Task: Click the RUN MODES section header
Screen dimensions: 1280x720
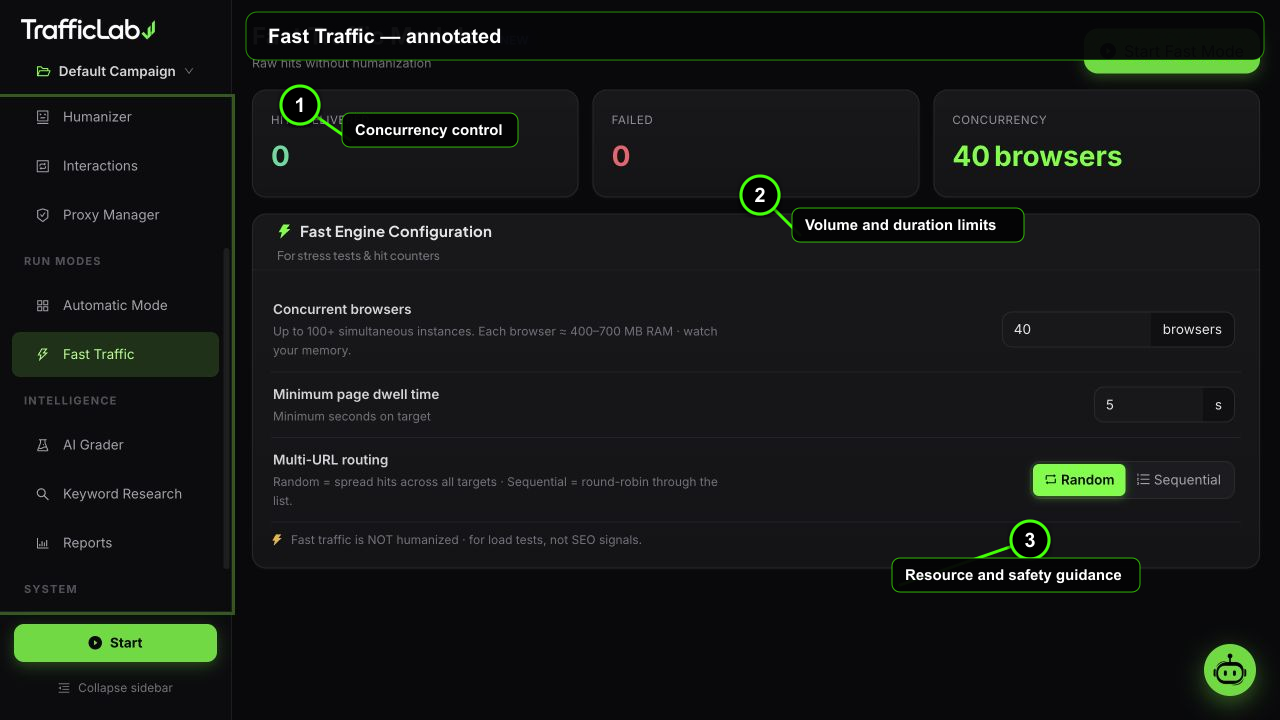Action: click(62, 261)
